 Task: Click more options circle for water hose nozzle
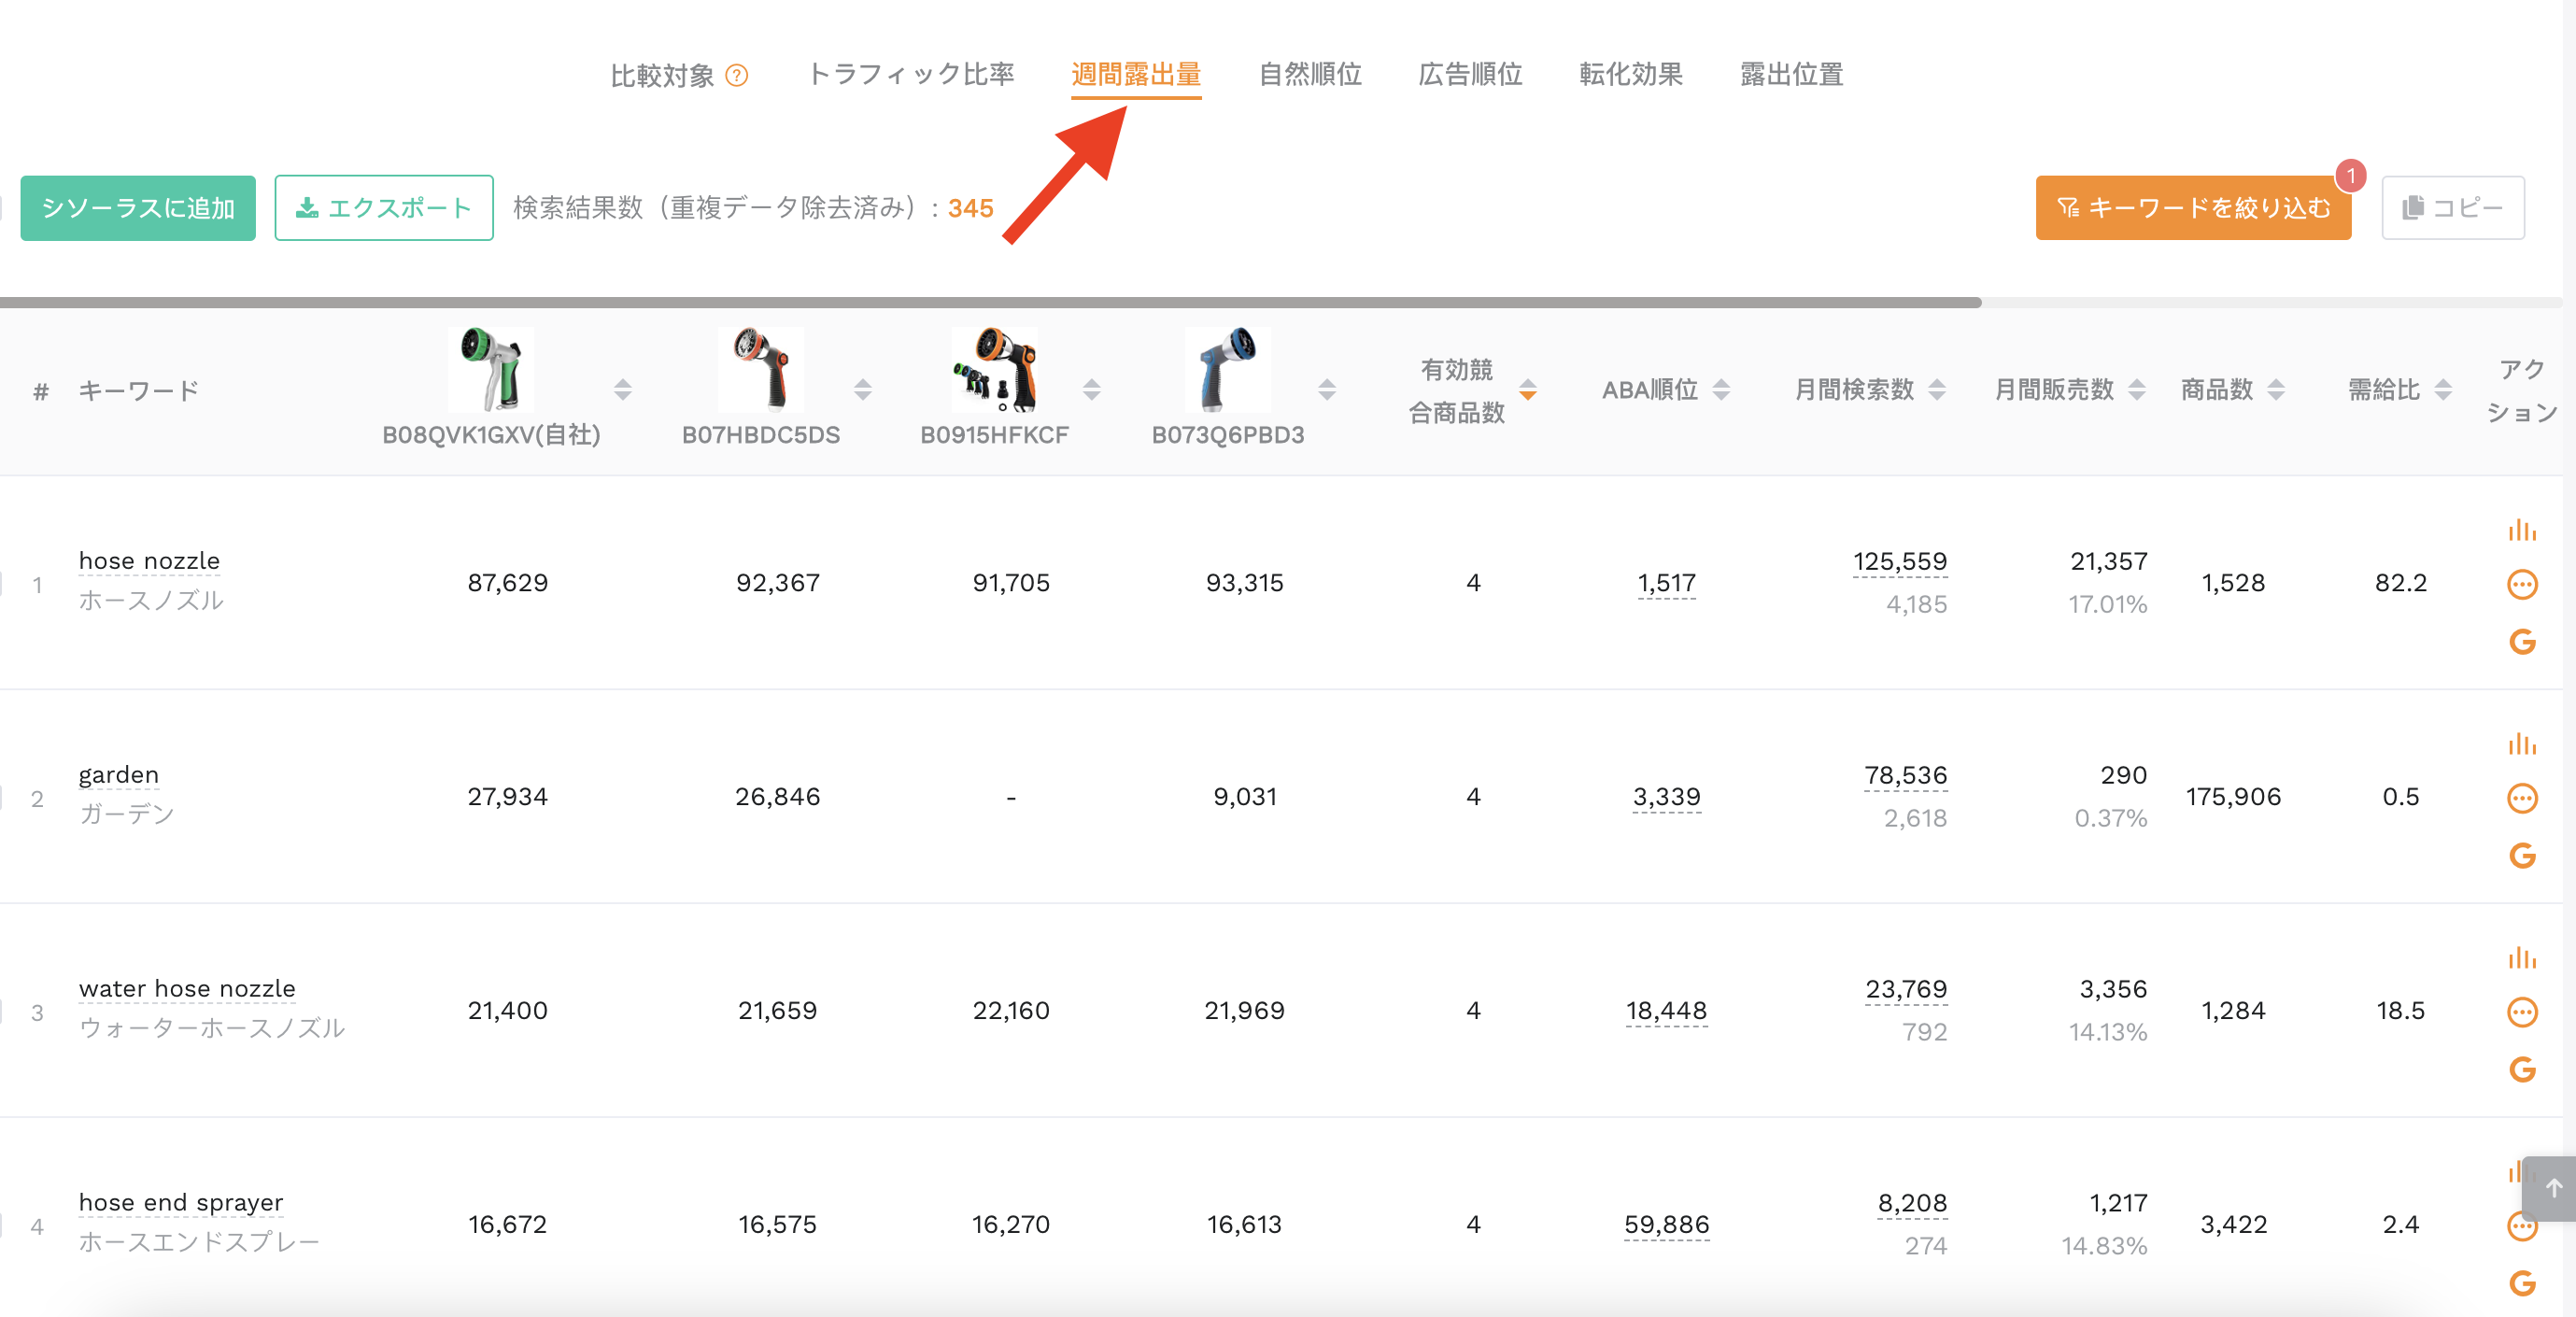(x=2522, y=1012)
